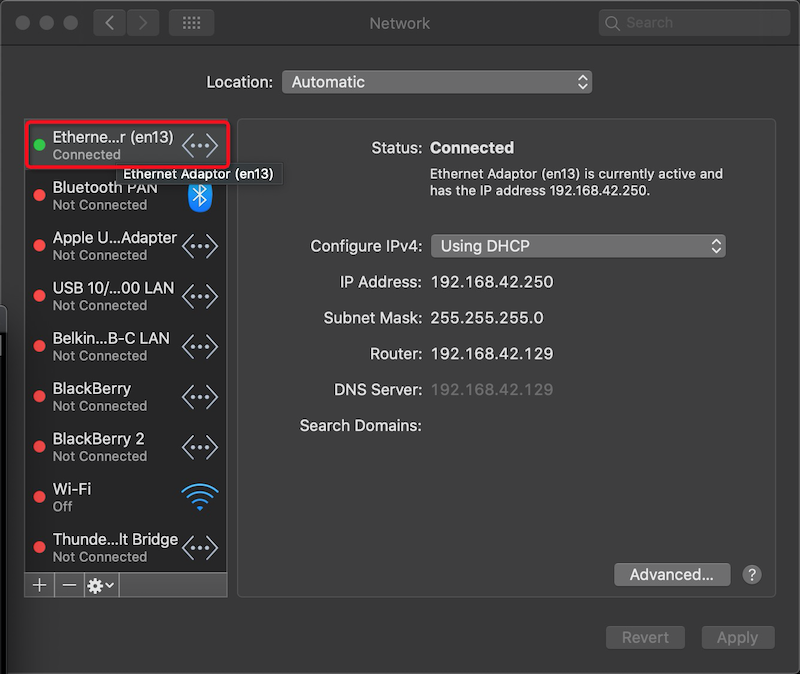Click the Show All grid icon
Image resolution: width=800 pixels, height=674 pixels.
coord(191,23)
